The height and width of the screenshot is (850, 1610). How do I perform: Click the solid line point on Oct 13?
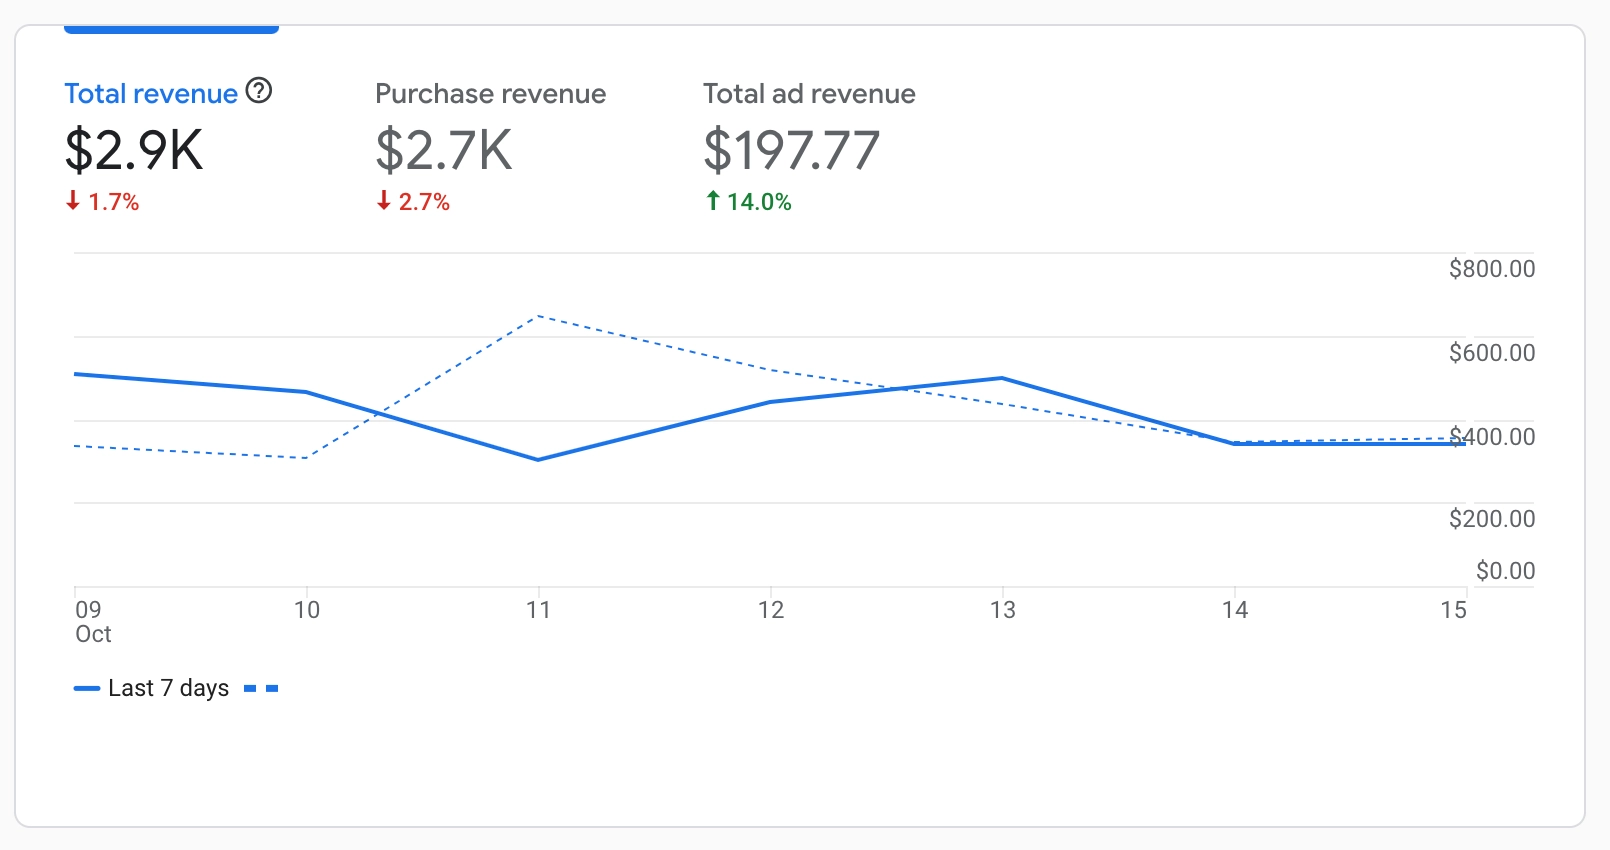point(1002,378)
